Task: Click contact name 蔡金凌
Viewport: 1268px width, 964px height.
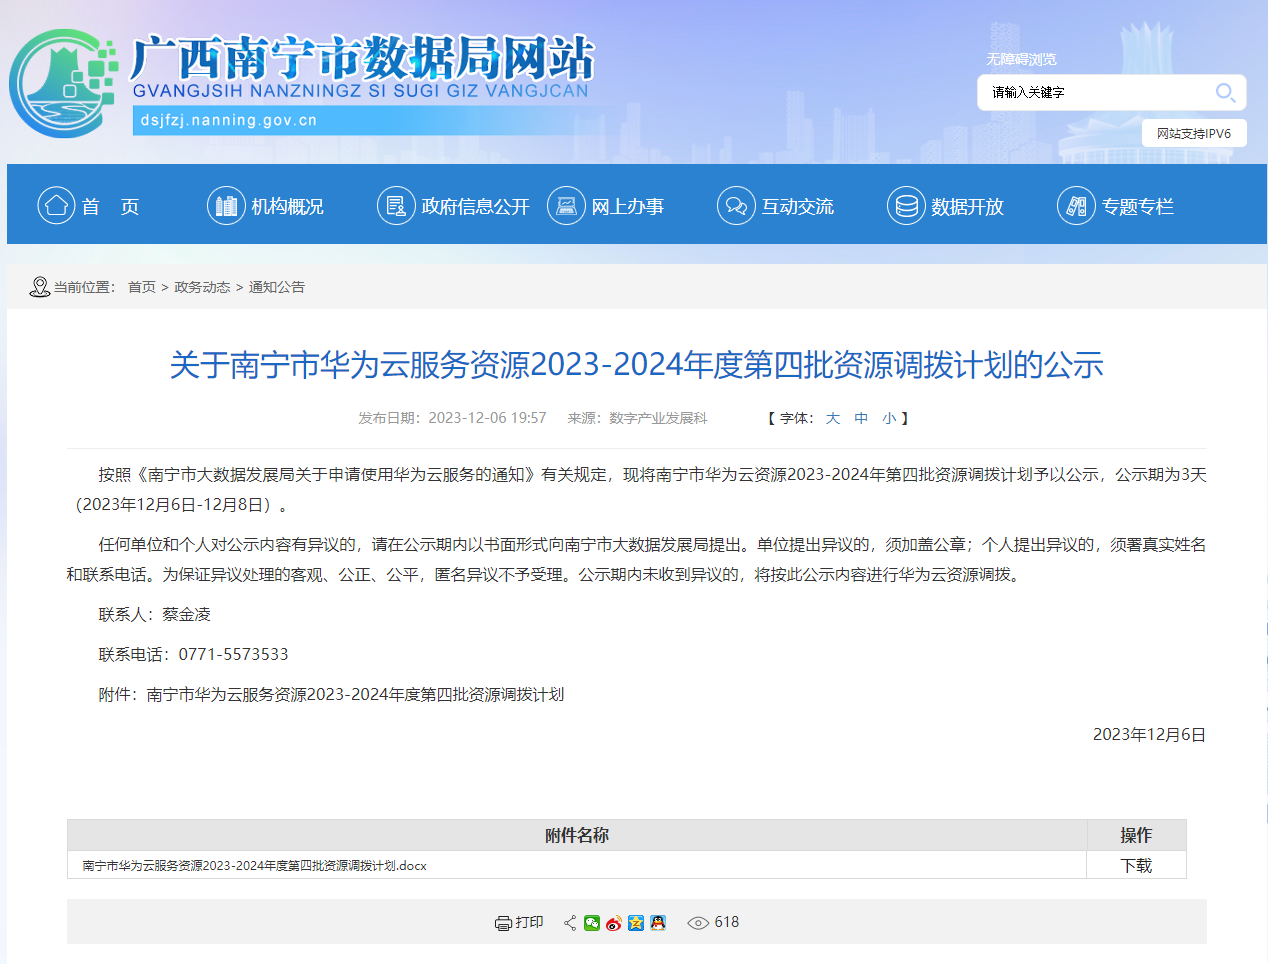Action: tap(187, 614)
